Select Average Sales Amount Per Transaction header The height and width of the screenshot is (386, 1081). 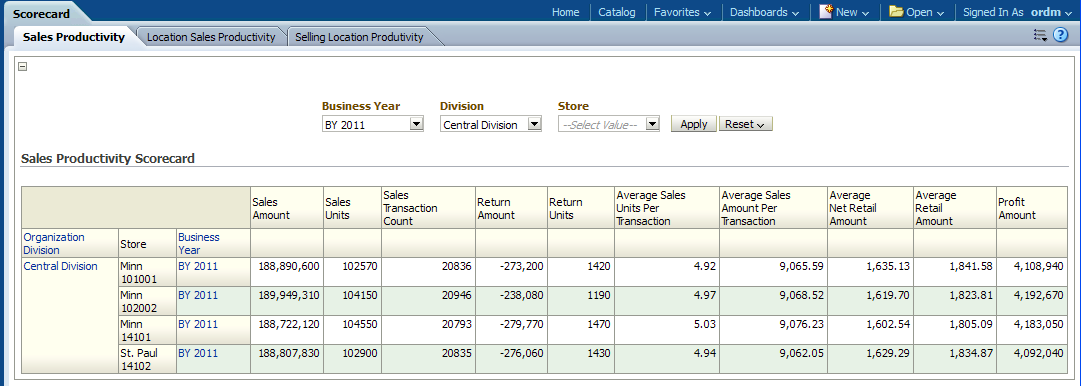pos(773,208)
